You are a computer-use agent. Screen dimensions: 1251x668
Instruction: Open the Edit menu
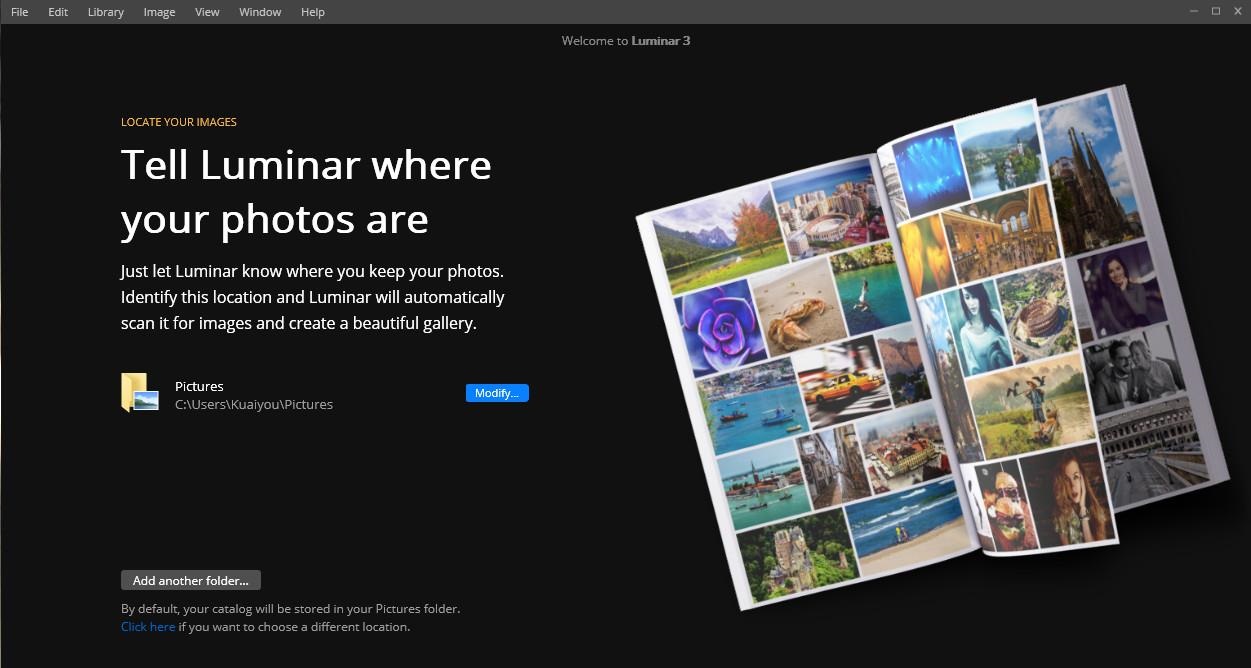click(x=58, y=12)
